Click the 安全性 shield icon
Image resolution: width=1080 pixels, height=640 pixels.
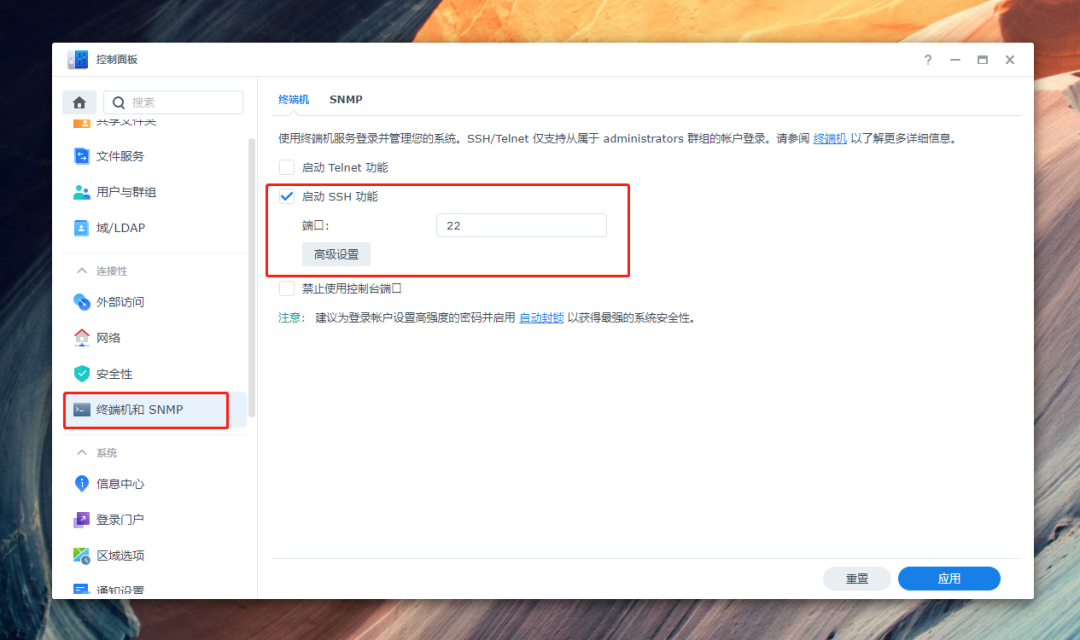[x=81, y=373]
